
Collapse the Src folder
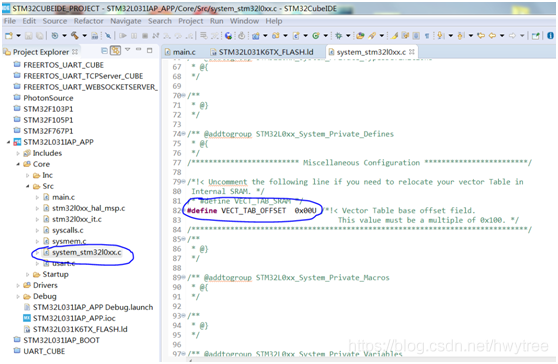(27, 186)
